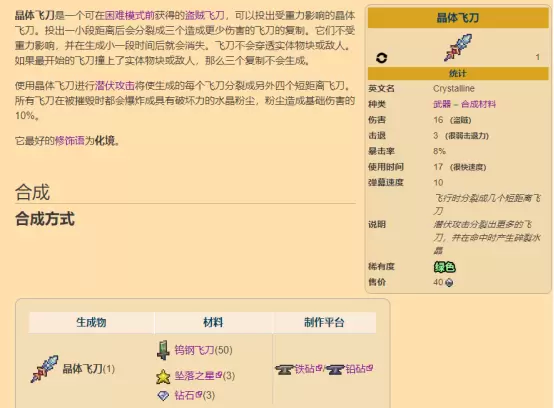Screen dimensions: 554x408
Task: Click the silver coin icon beside 40
Action: [449, 283]
